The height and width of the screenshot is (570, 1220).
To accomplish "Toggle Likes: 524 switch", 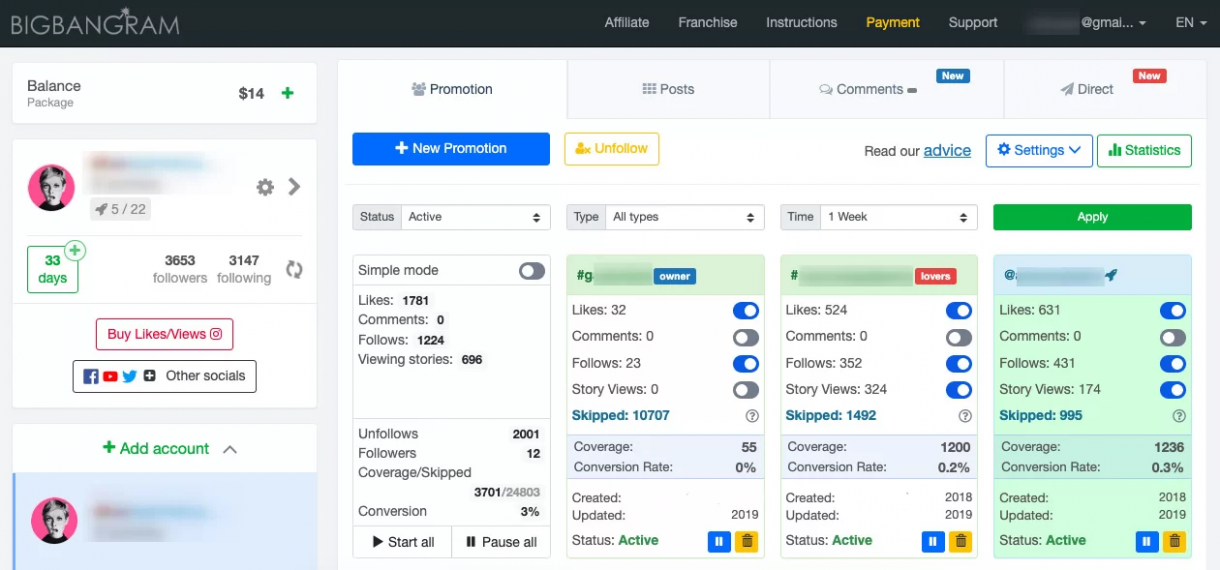I will (959, 311).
